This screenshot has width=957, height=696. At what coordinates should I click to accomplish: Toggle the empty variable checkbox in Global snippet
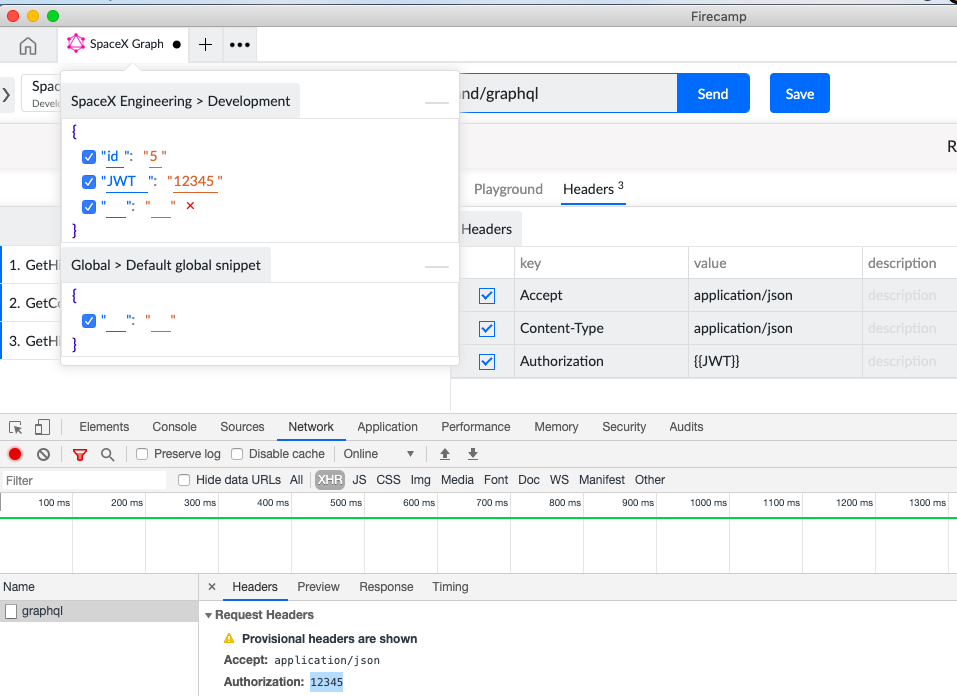89,321
